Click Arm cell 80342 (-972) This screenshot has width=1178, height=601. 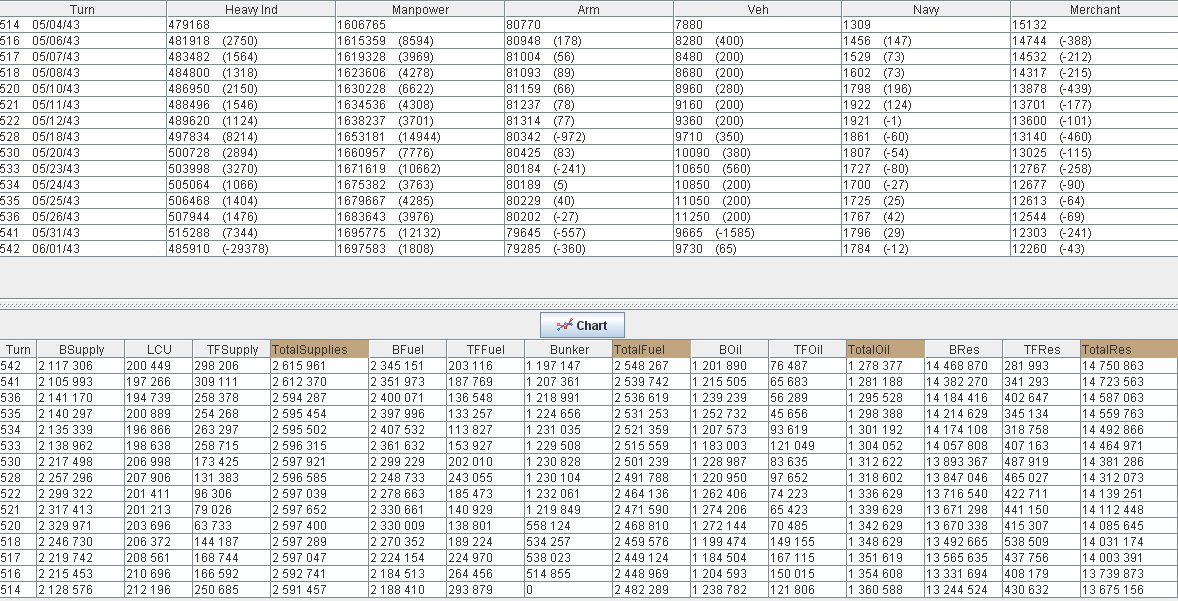click(588, 137)
